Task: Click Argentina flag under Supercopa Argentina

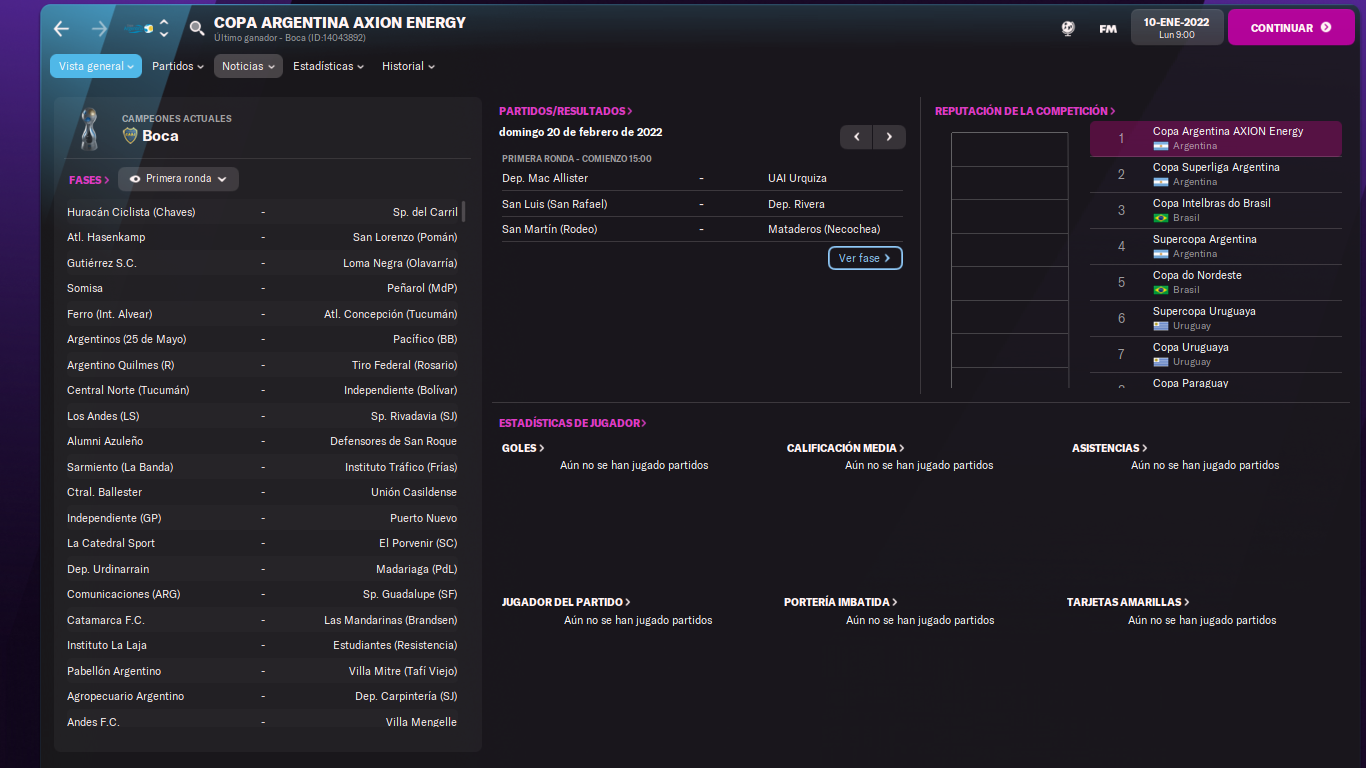Action: click(1161, 254)
